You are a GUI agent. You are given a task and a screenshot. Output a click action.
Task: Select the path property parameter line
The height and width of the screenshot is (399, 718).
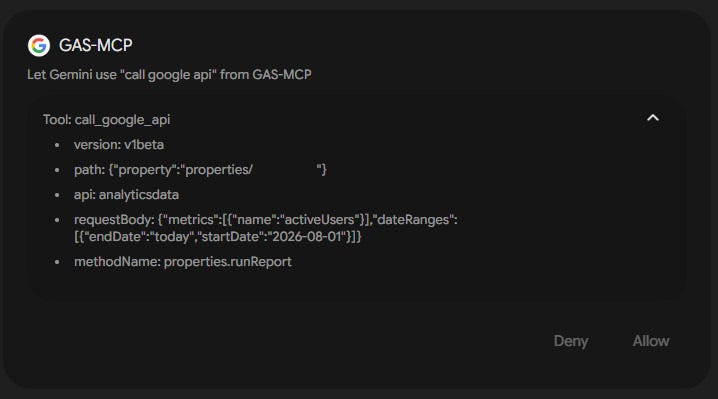click(200, 170)
